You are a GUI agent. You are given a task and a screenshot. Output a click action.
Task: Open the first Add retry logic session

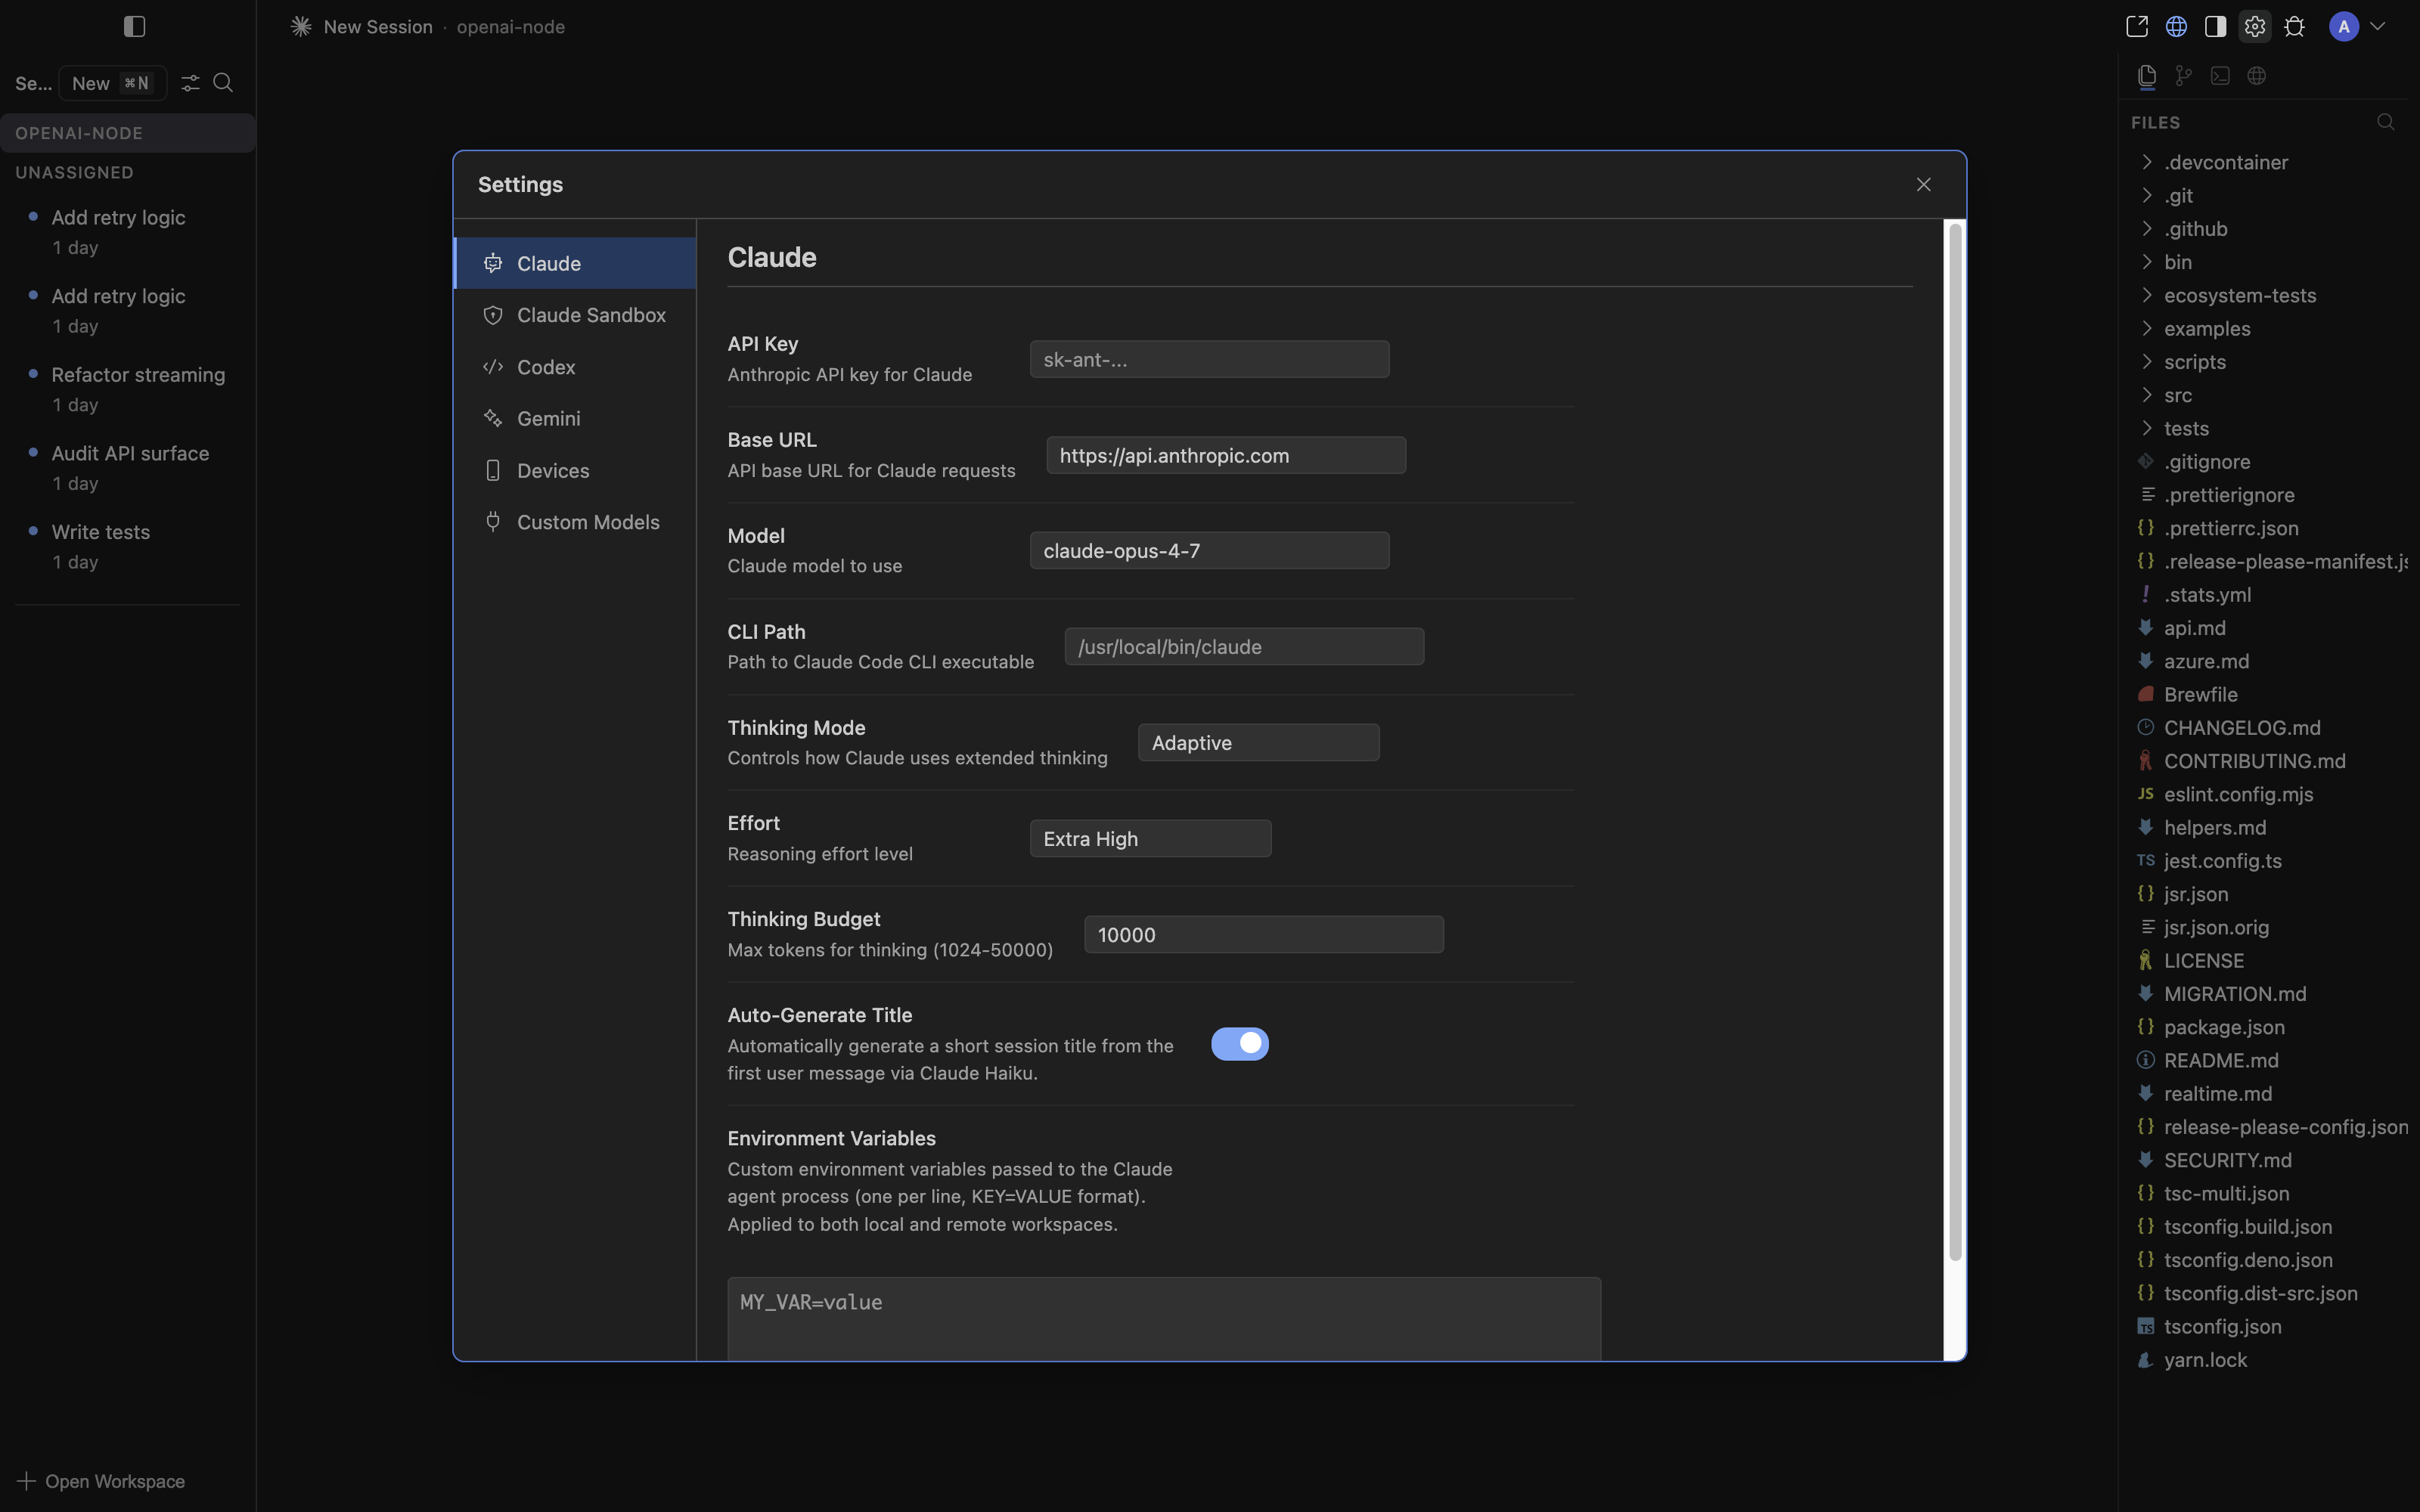[128, 231]
